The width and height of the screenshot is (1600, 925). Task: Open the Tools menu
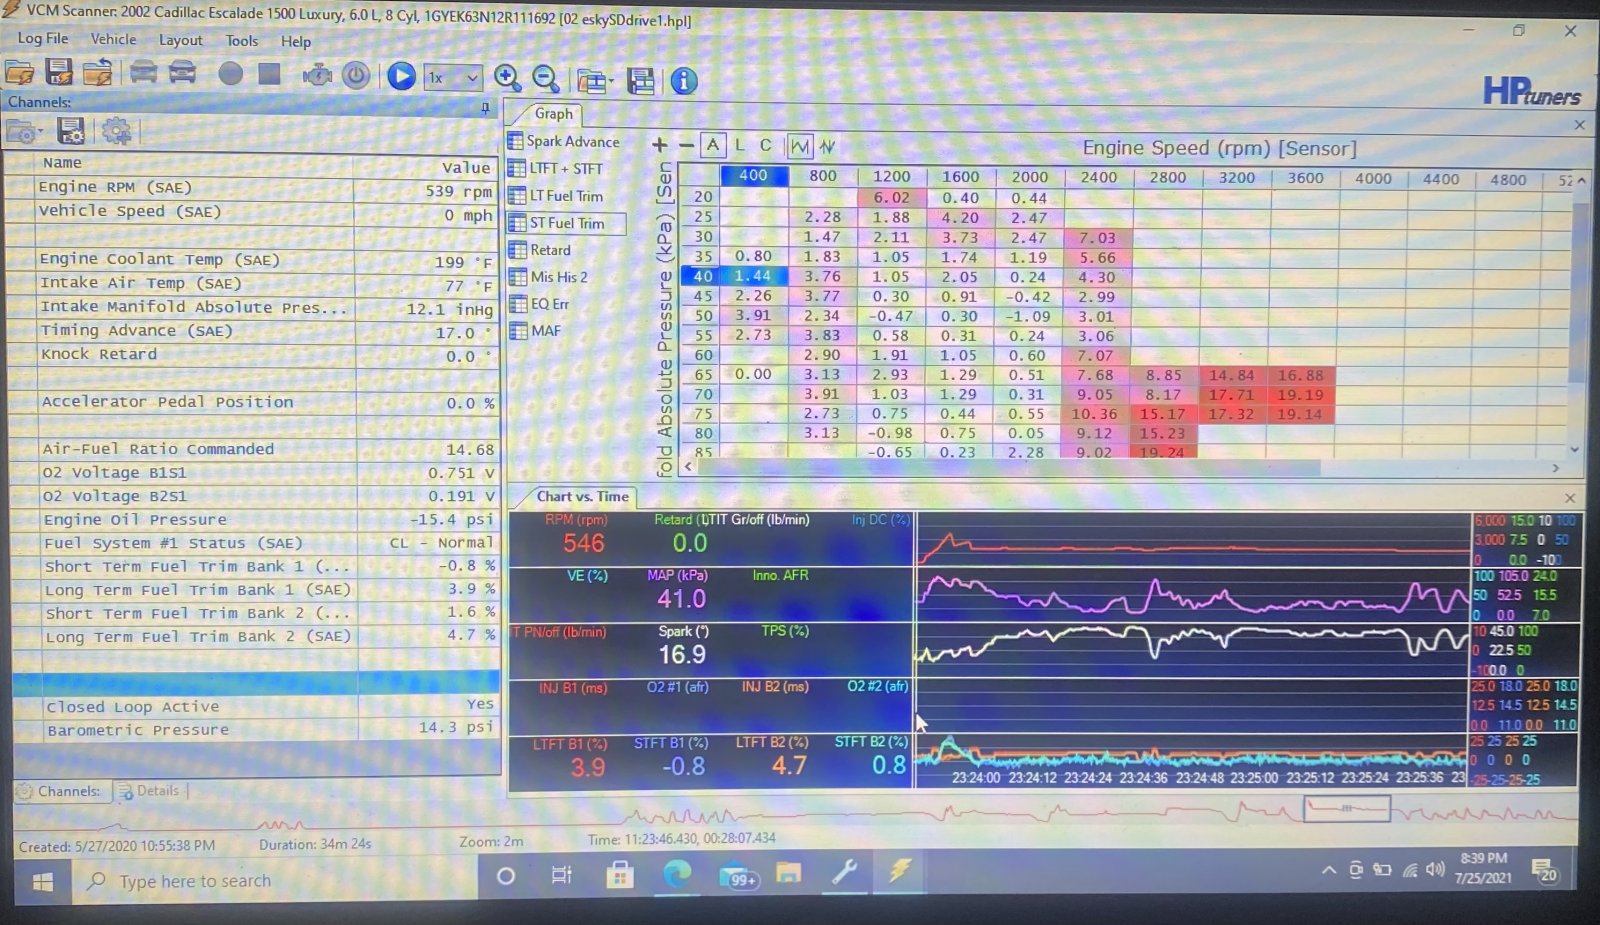(241, 41)
